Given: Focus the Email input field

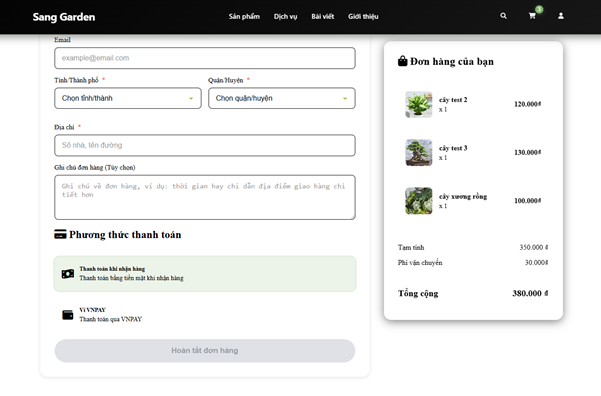Looking at the screenshot, I should click(x=205, y=58).
